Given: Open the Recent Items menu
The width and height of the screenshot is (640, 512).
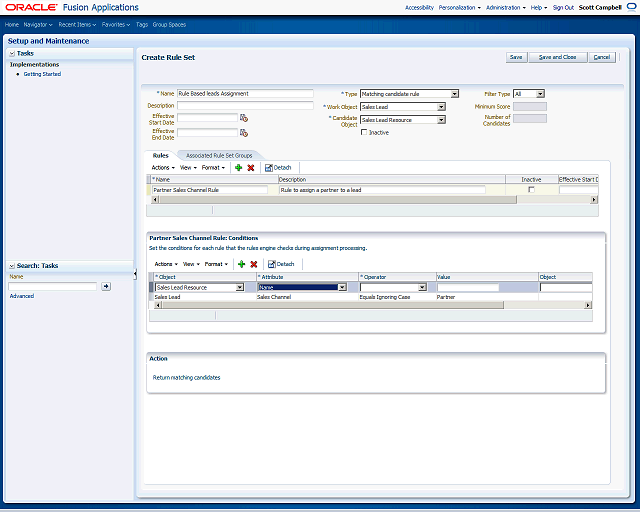Looking at the screenshot, I should 77,24.
